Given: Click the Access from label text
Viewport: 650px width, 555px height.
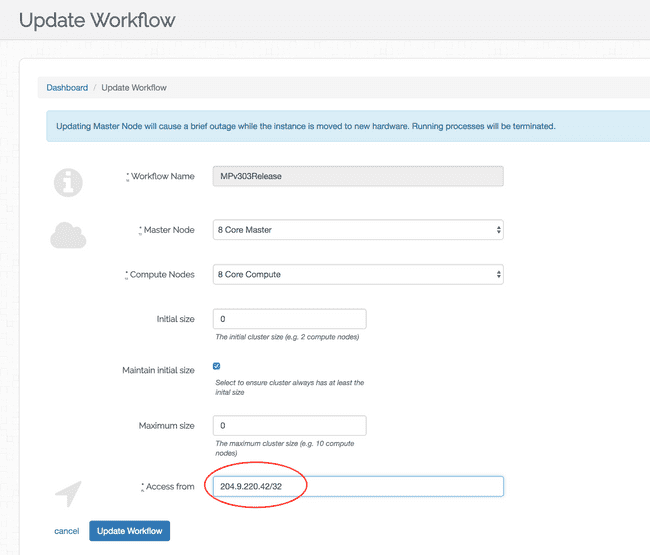Looking at the screenshot, I should coord(170,487).
